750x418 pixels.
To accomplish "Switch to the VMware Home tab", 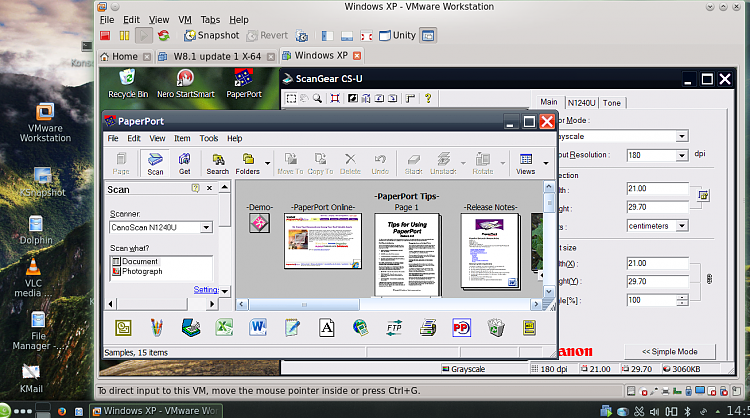I will [125, 56].
